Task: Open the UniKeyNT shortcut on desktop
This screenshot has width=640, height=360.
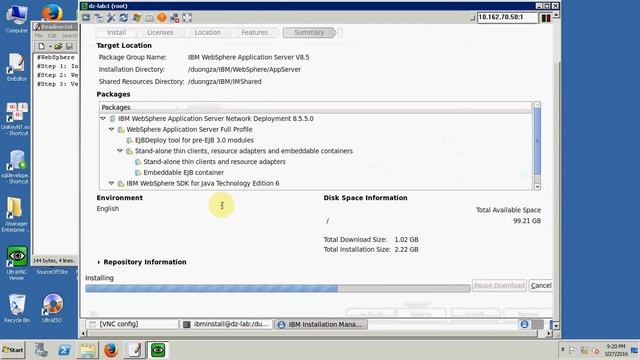Action: coord(16,118)
